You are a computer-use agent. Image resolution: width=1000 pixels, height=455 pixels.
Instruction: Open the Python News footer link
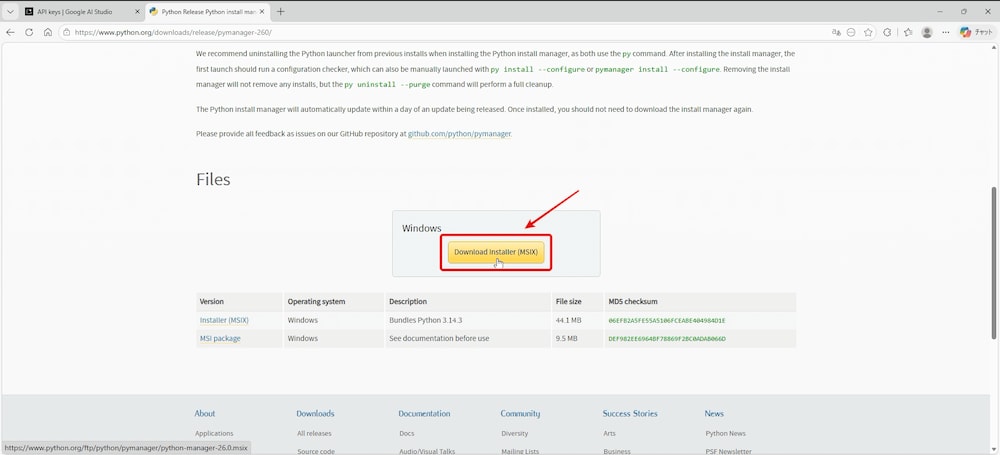[x=726, y=433]
